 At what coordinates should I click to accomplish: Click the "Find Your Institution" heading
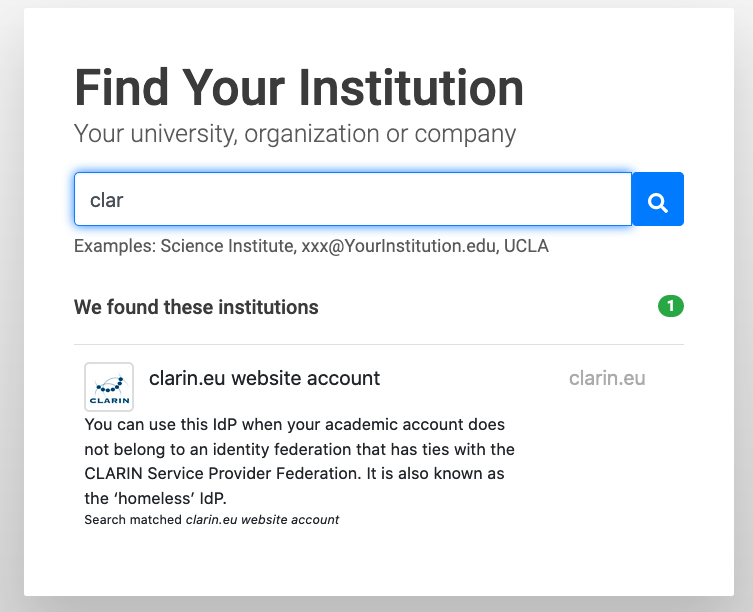coord(299,87)
